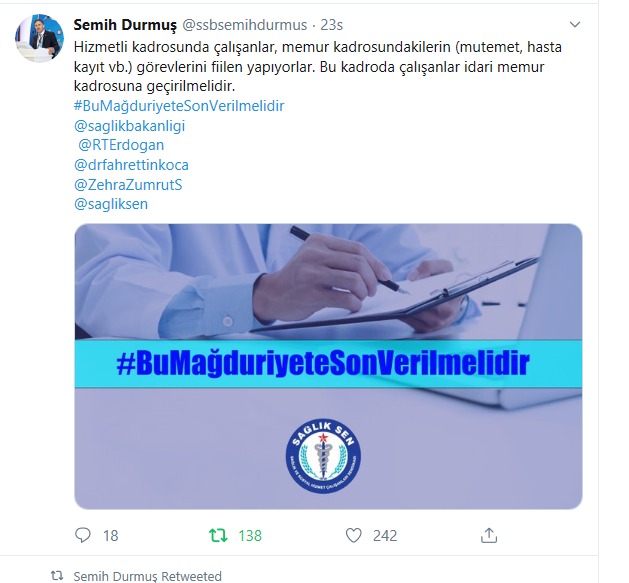Image resolution: width=629 pixels, height=583 pixels.
Task: Click the retweeted icon beside Semih Durmuş Retweeted
Action: pyautogui.click(x=57, y=576)
